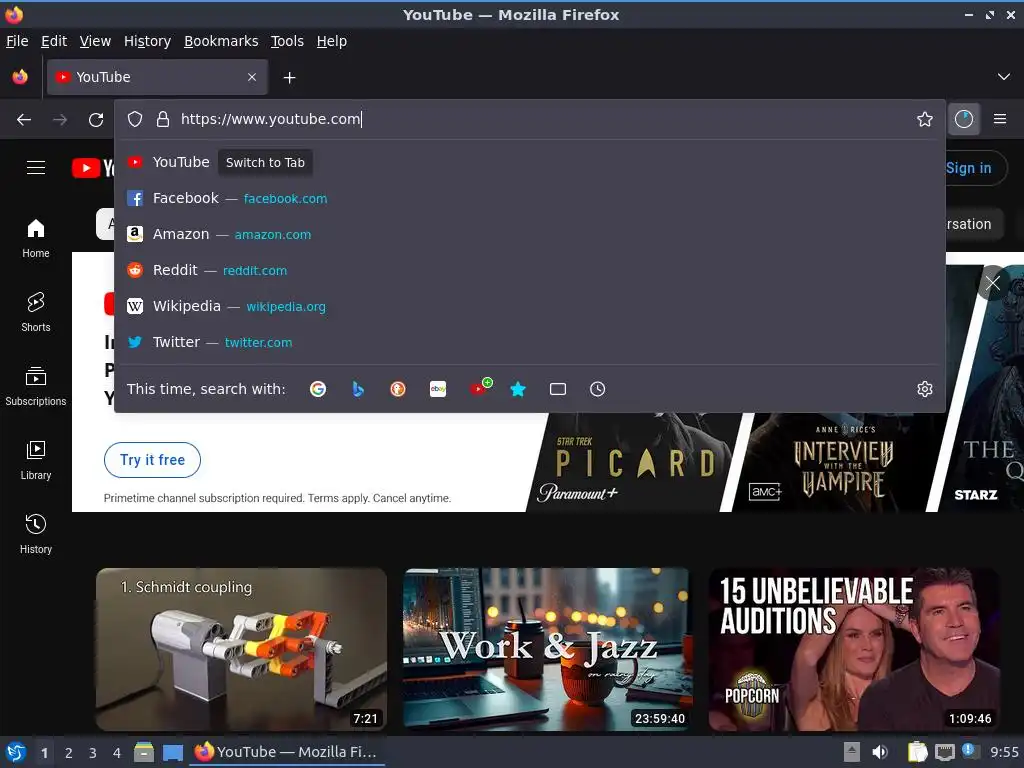This screenshot has width=1024, height=768.
Task: Open the Help menu
Action: (332, 41)
